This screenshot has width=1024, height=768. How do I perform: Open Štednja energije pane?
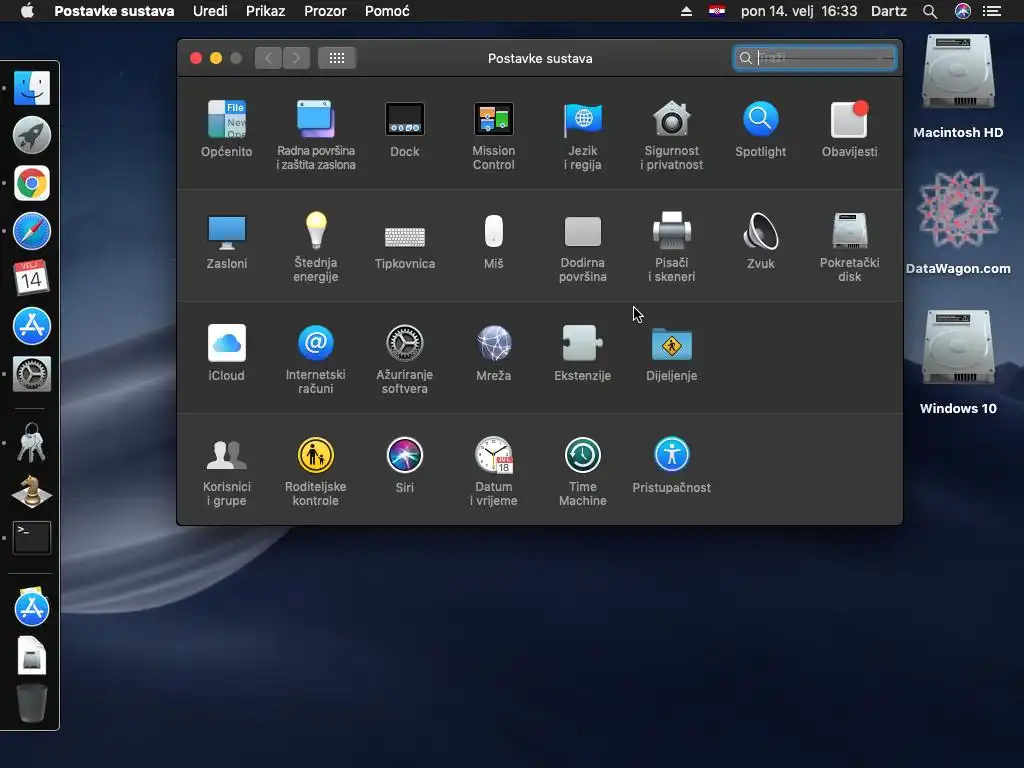pos(315,248)
